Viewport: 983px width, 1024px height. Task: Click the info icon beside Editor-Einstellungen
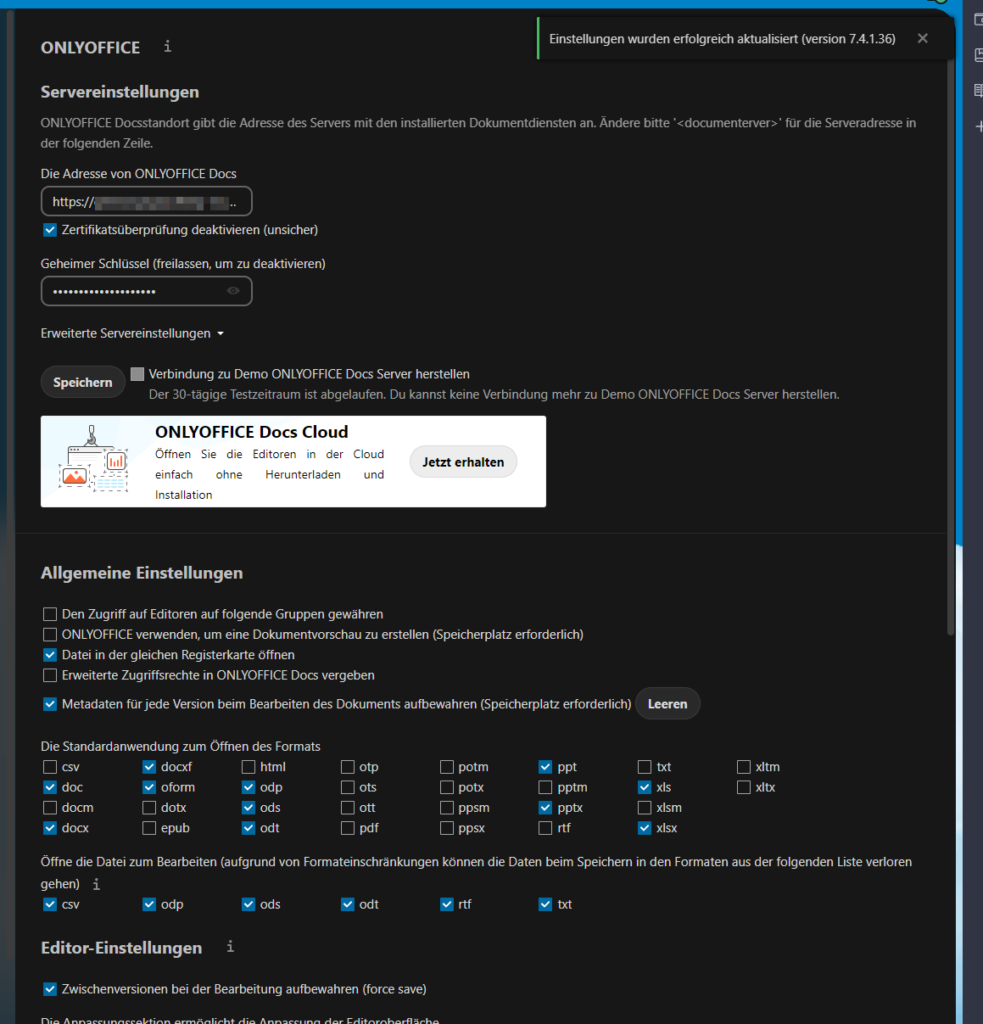[x=230, y=946]
